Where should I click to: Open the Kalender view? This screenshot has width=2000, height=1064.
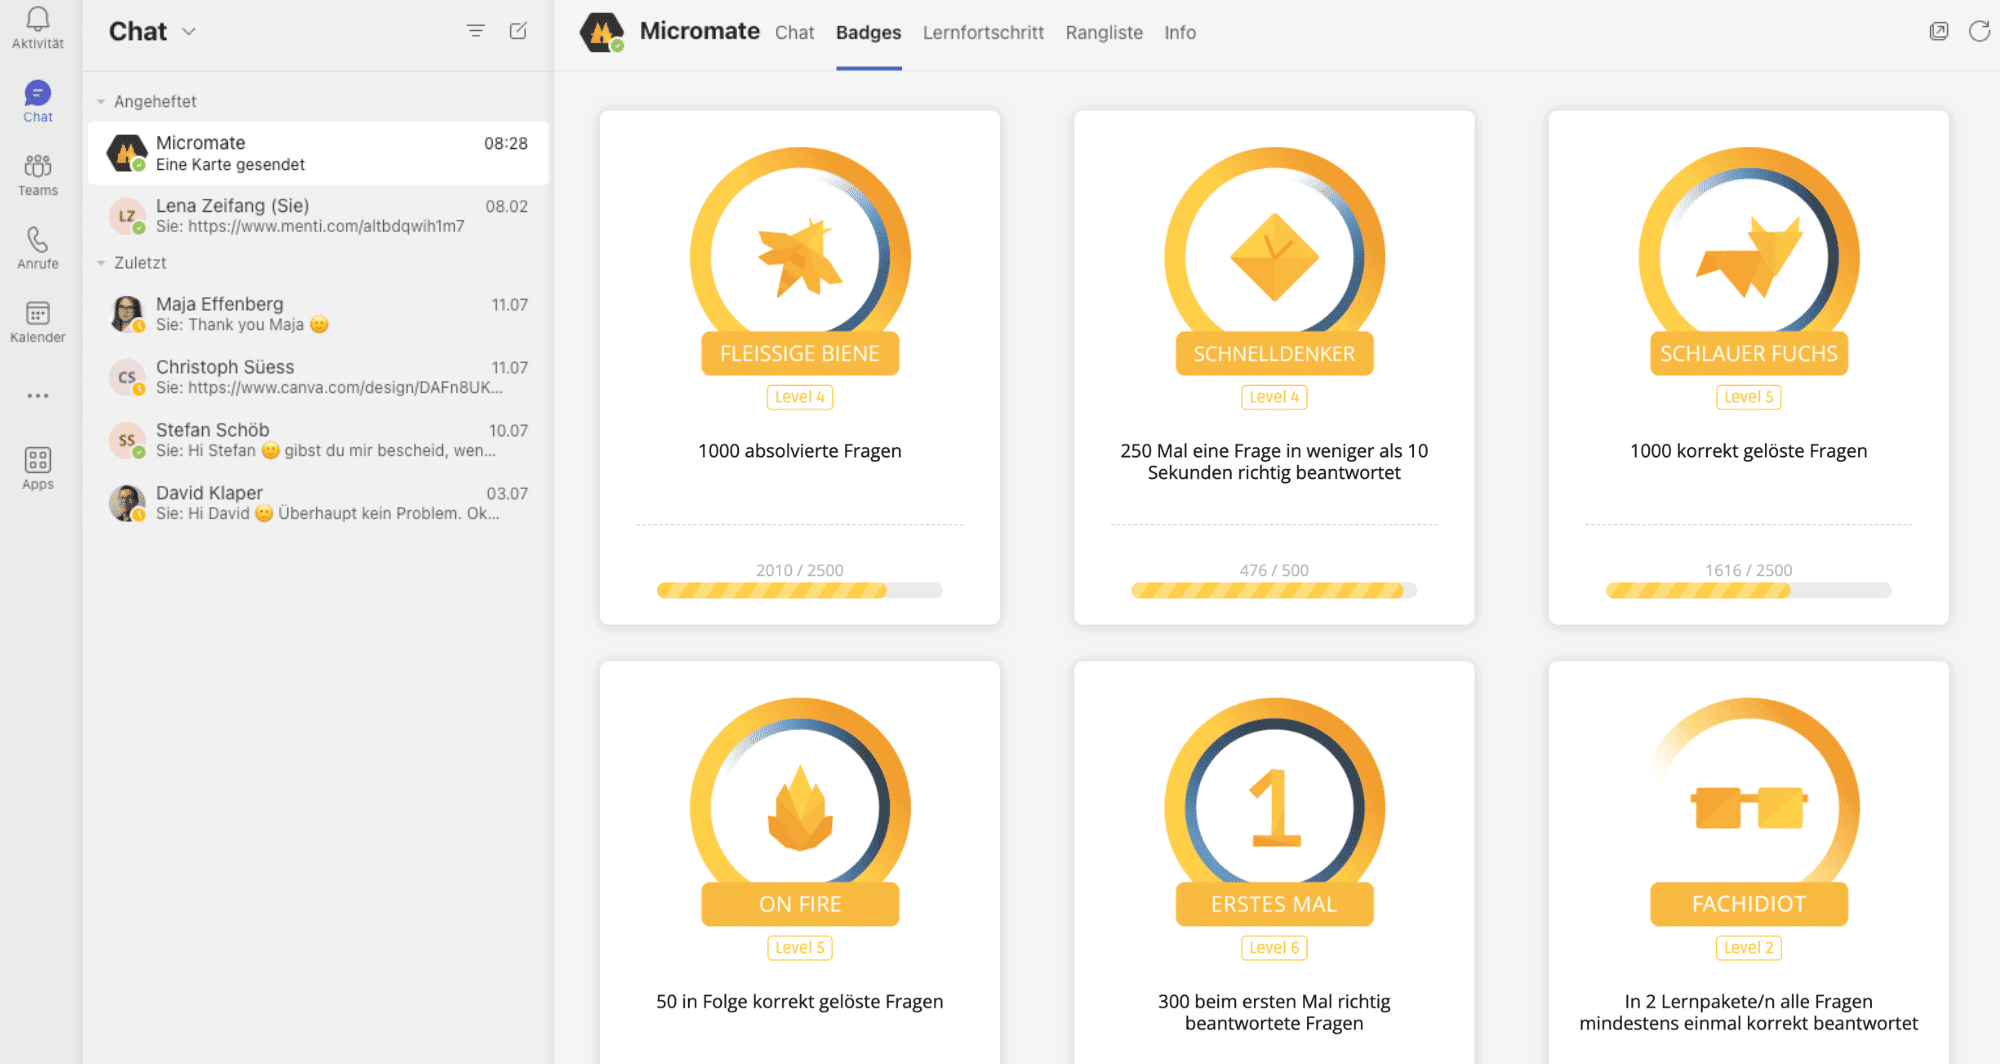click(37, 320)
